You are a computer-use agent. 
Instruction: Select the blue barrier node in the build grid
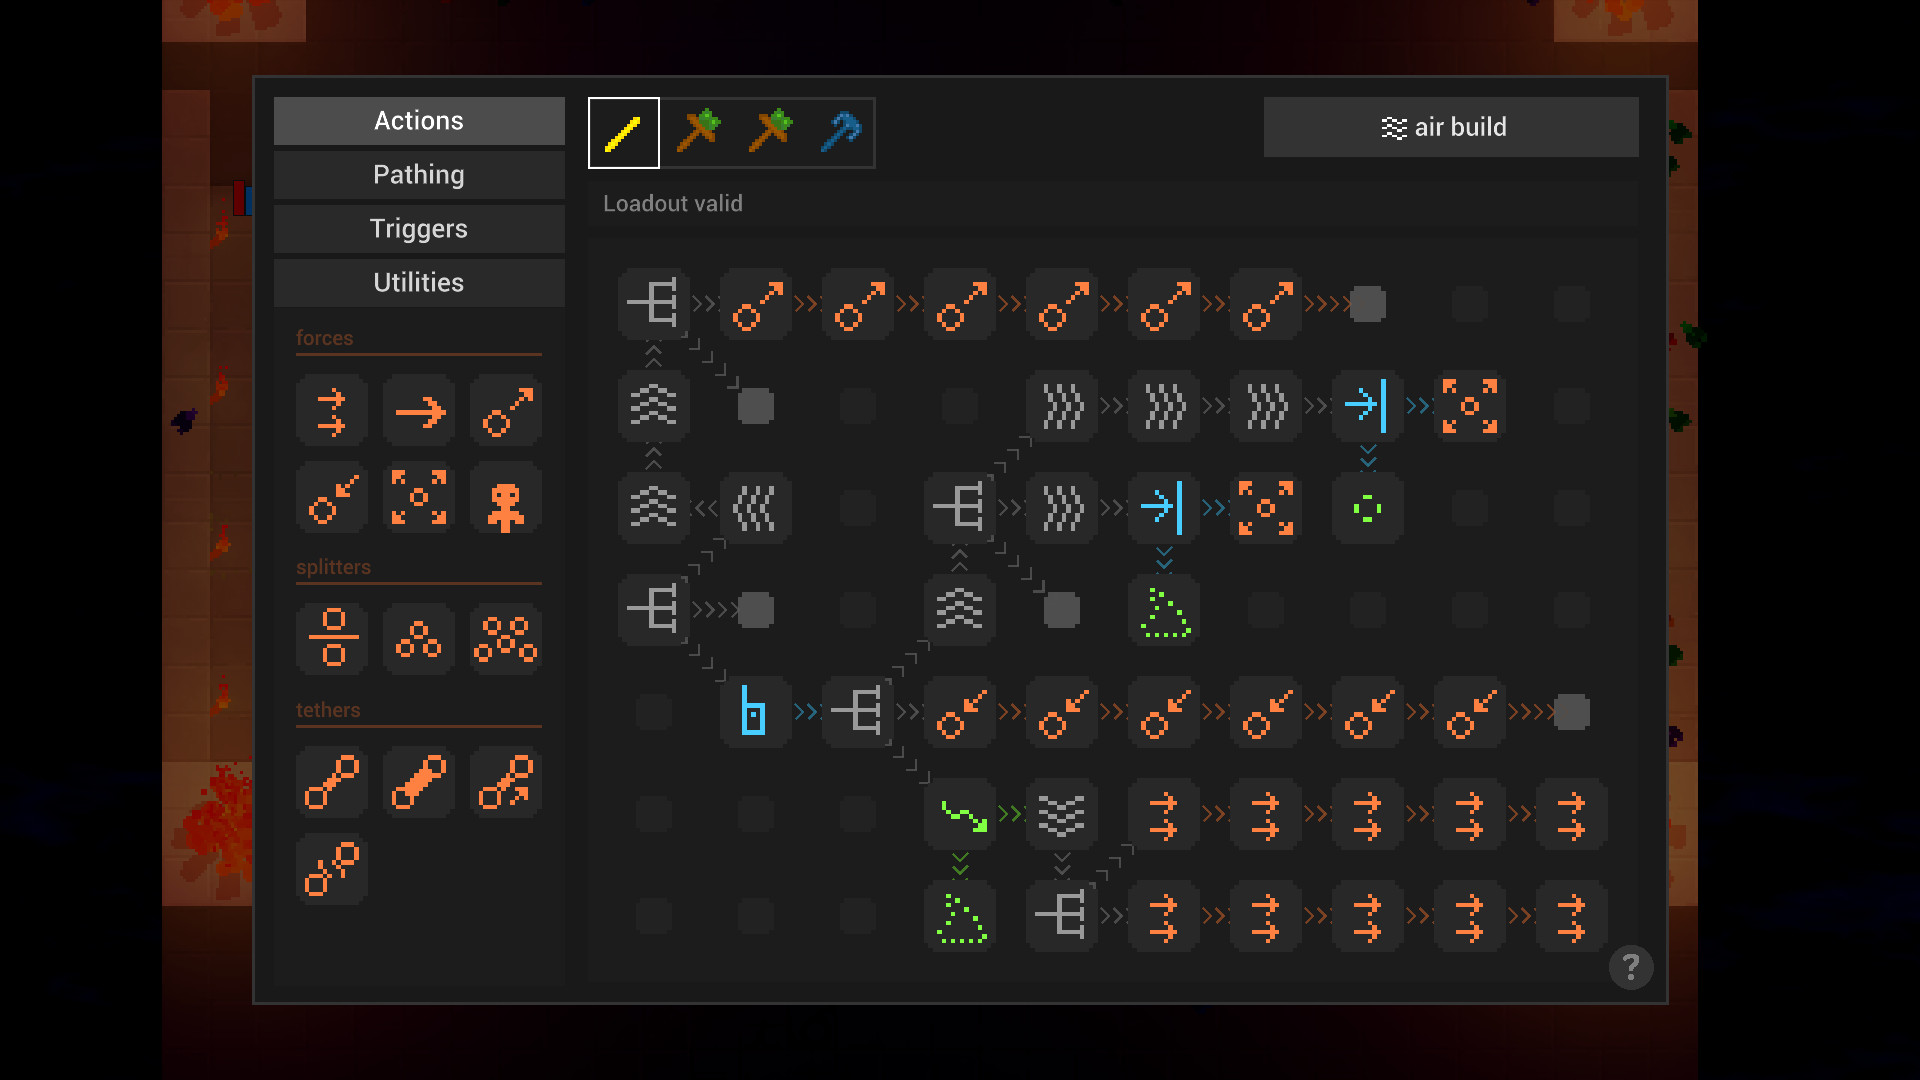pyautogui.click(x=755, y=713)
